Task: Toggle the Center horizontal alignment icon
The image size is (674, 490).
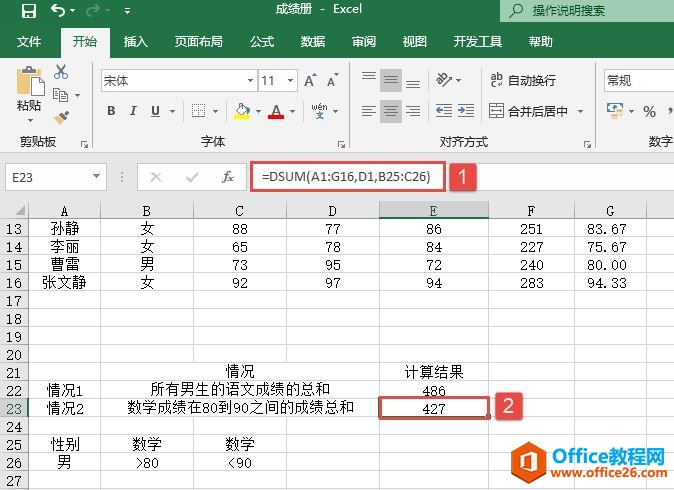Action: pos(391,111)
